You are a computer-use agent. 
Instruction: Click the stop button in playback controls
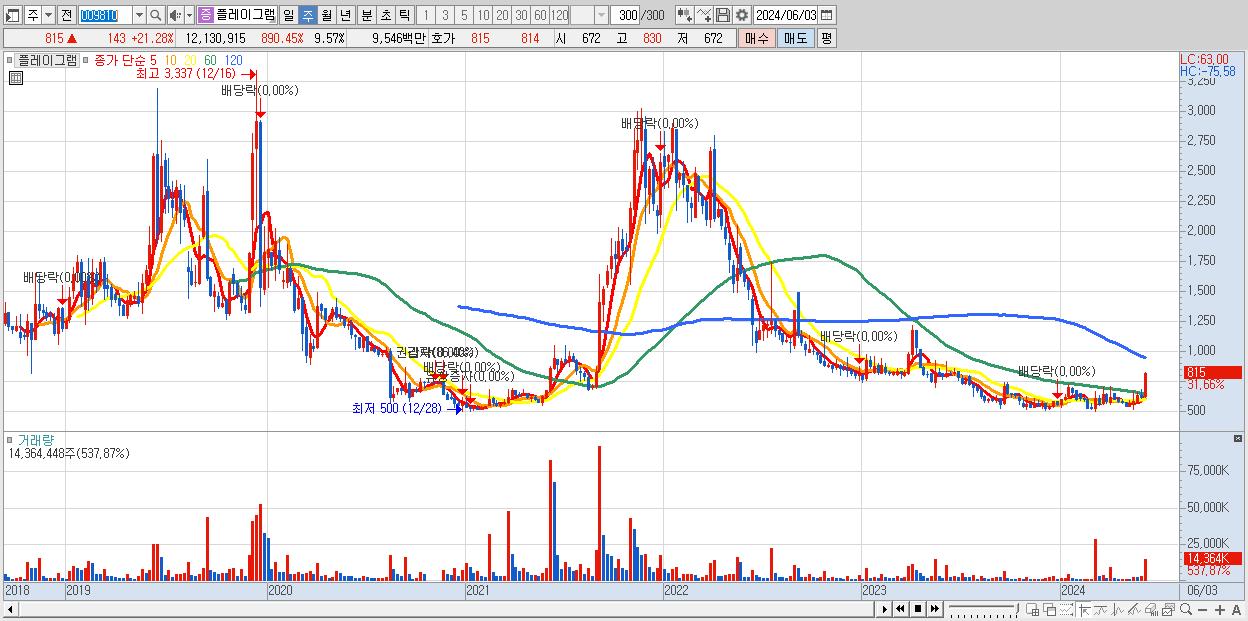pos(918,609)
